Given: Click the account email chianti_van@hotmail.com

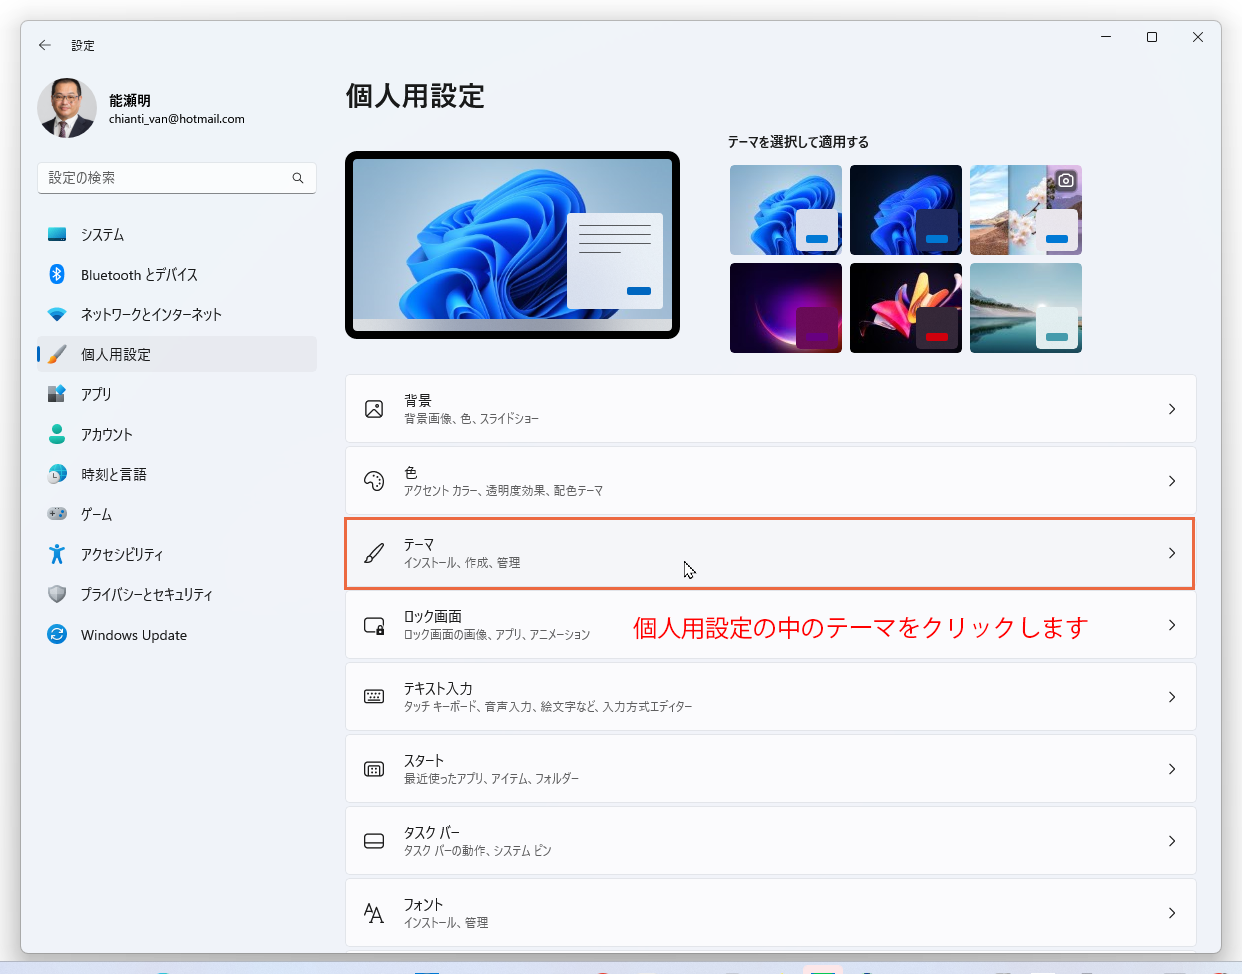Looking at the screenshot, I should pyautogui.click(x=177, y=119).
